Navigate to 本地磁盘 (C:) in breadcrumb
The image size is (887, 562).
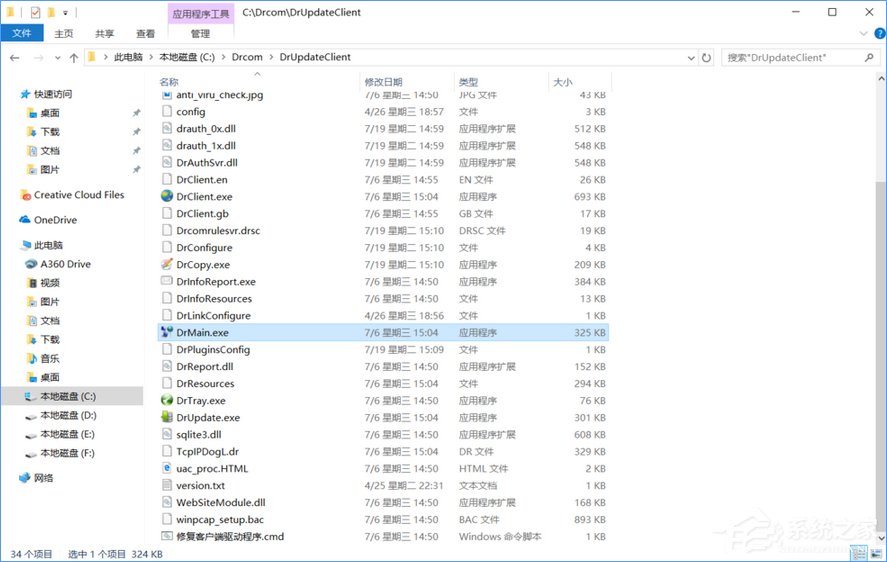187,57
